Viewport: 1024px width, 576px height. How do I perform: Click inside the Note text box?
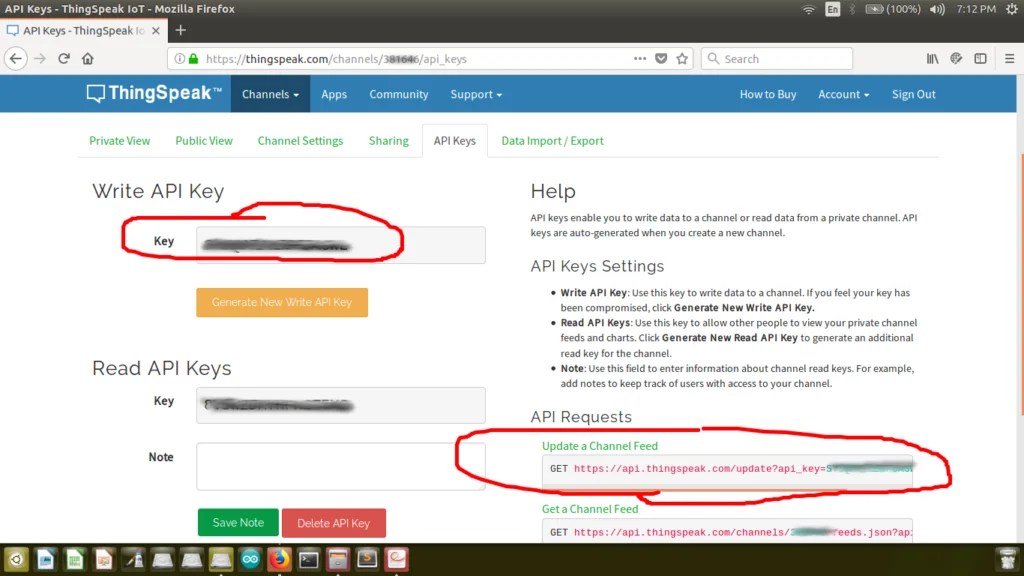[x=341, y=466]
